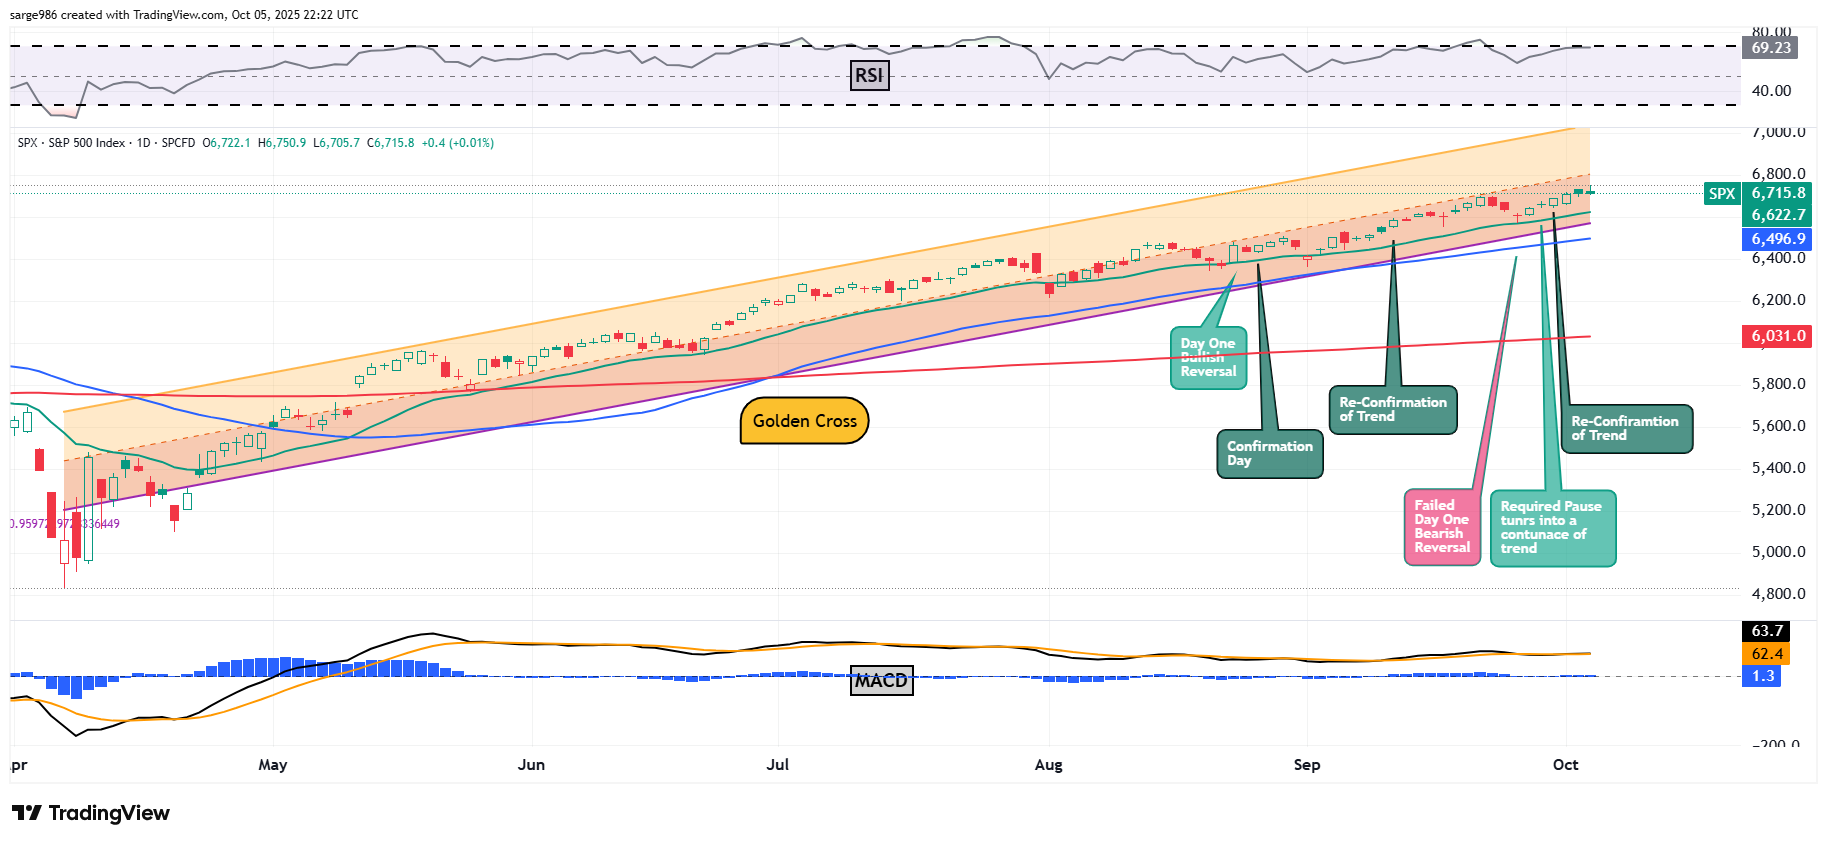Click the Sep label on time axis
1827x843 pixels.
pos(1306,765)
